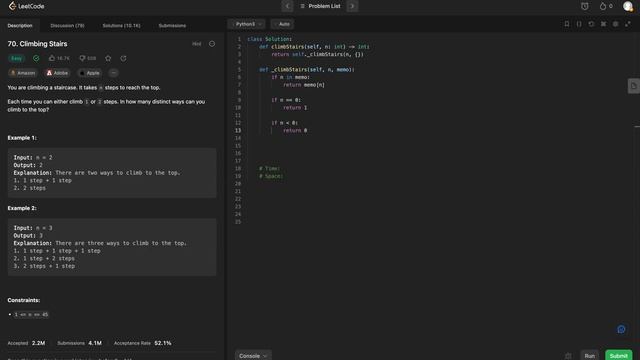This screenshot has height=360, width=640.
Task: Run the code
Action: click(x=590, y=356)
